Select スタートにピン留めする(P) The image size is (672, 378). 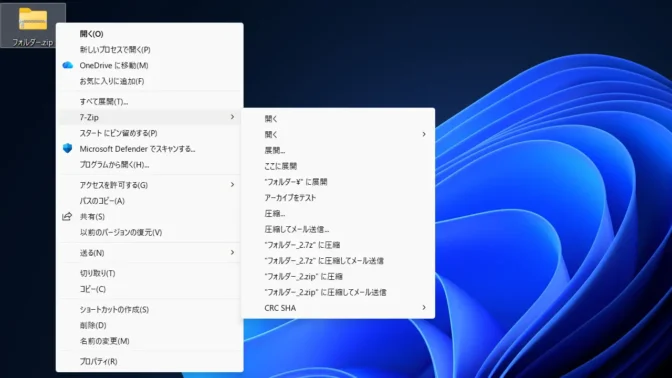(x=150, y=133)
